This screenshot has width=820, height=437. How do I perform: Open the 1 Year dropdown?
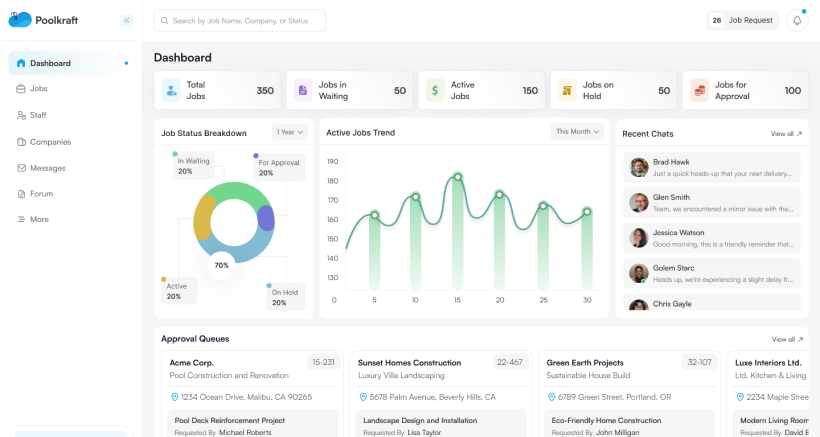click(x=289, y=132)
